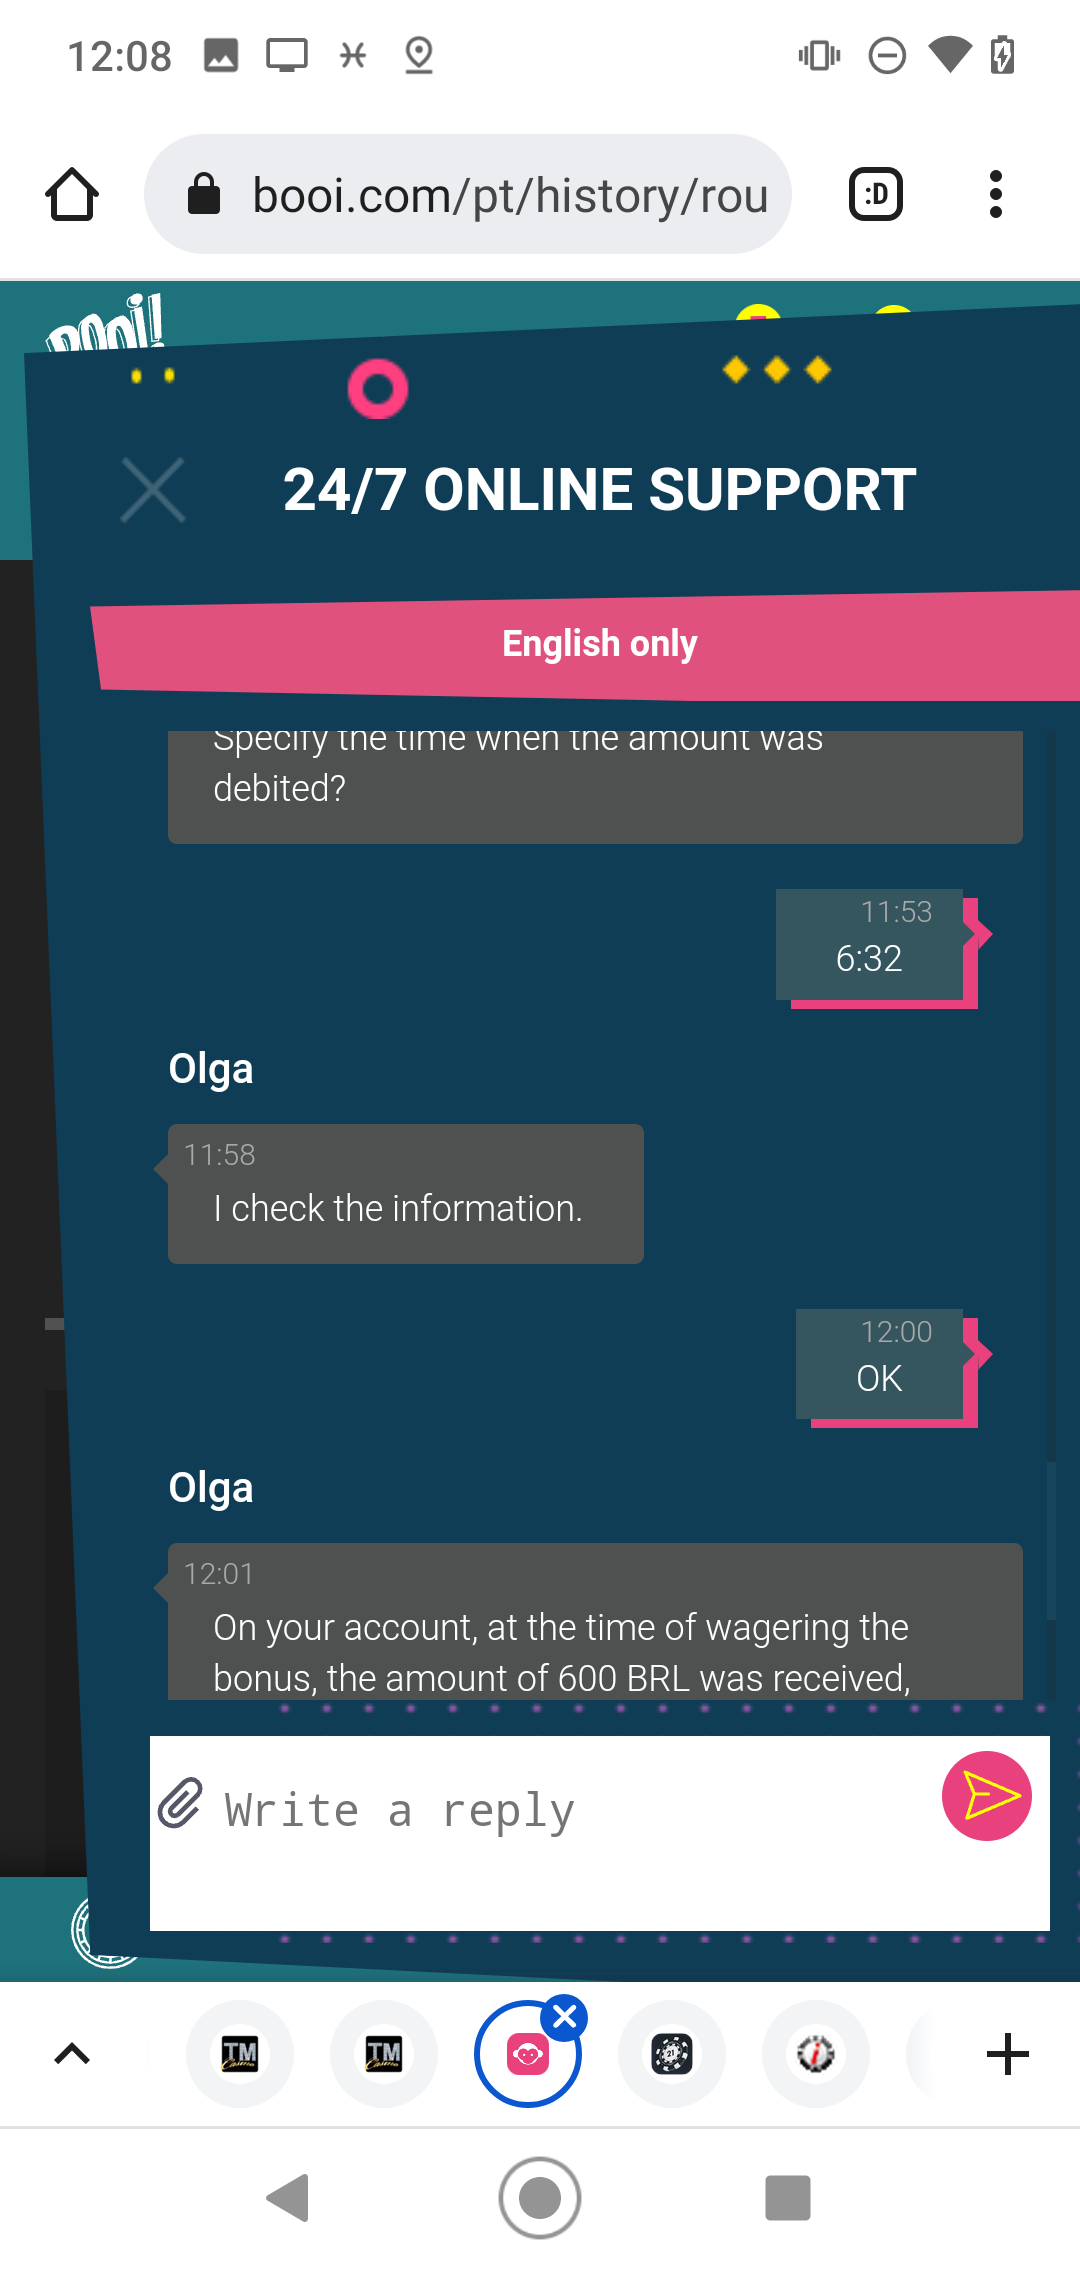The width and height of the screenshot is (1080, 2270).
Task: Open the browser home page
Action: tap(72, 194)
